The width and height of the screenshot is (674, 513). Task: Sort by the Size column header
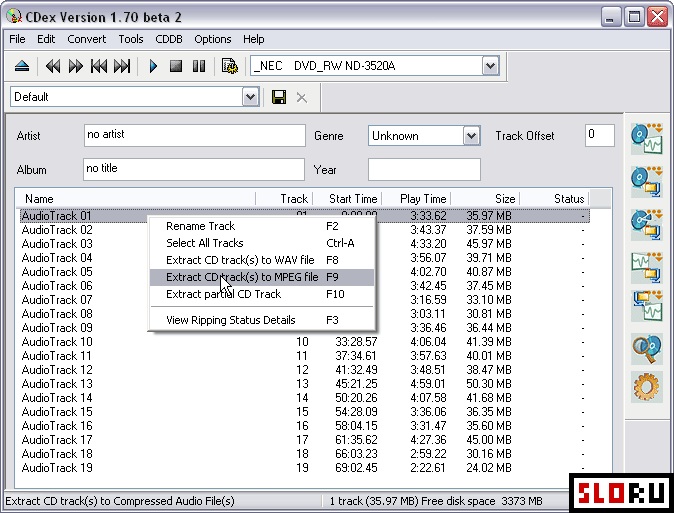coord(485,199)
